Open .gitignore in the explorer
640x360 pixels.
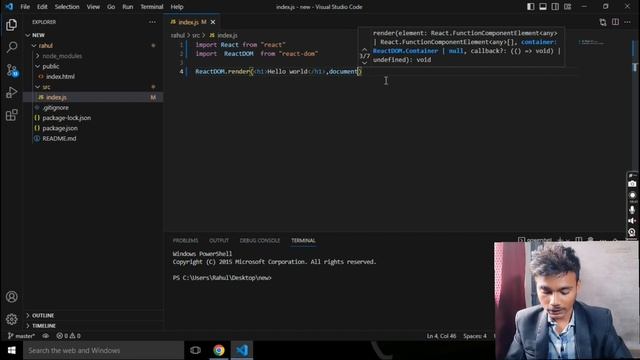pyautogui.click(x=56, y=108)
